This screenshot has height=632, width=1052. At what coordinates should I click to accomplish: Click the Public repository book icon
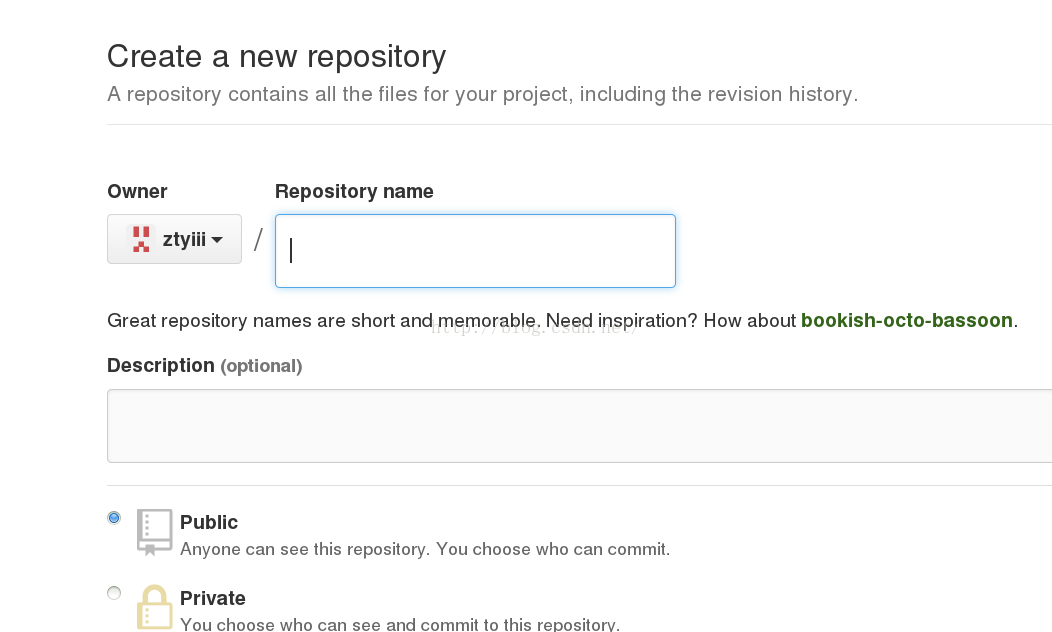[154, 531]
